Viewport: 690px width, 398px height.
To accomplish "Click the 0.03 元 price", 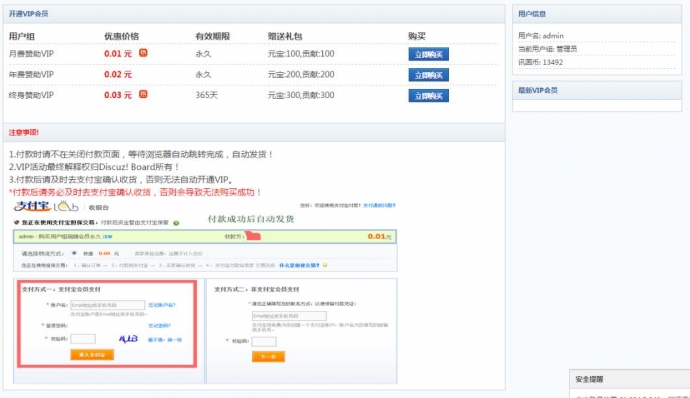I will (x=118, y=95).
